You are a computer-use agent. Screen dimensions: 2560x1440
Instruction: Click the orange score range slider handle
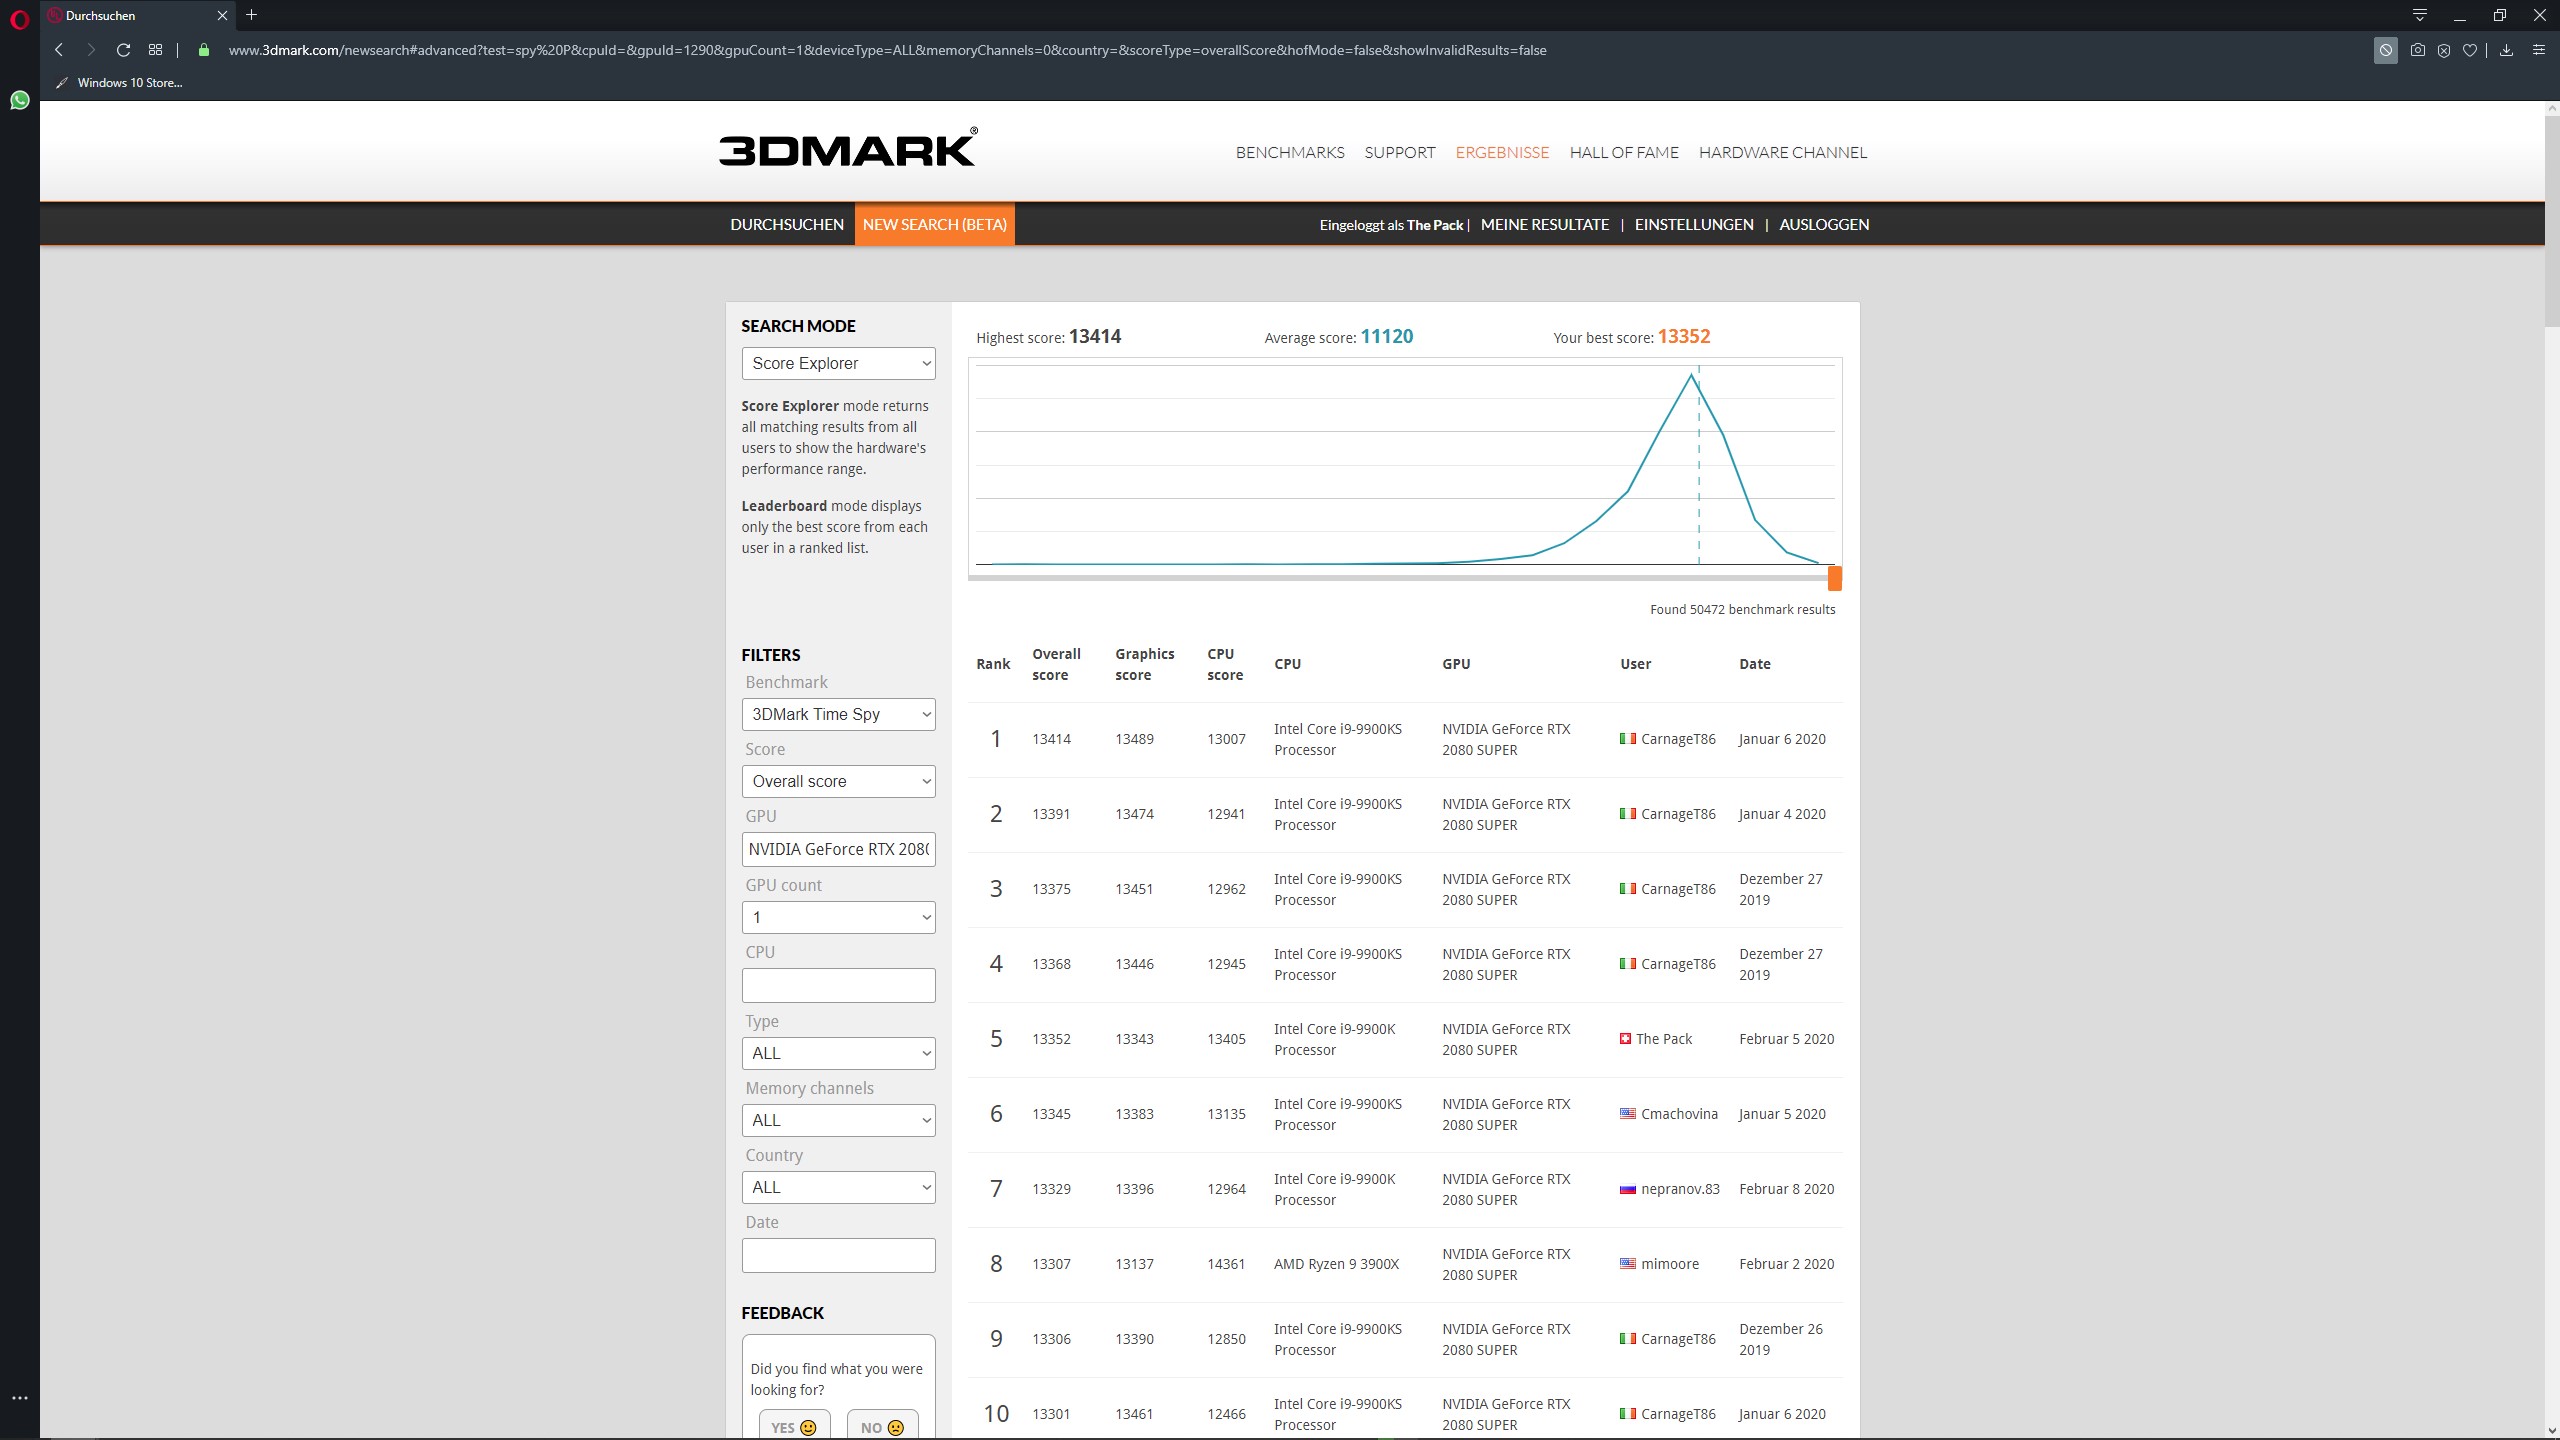tap(1834, 578)
